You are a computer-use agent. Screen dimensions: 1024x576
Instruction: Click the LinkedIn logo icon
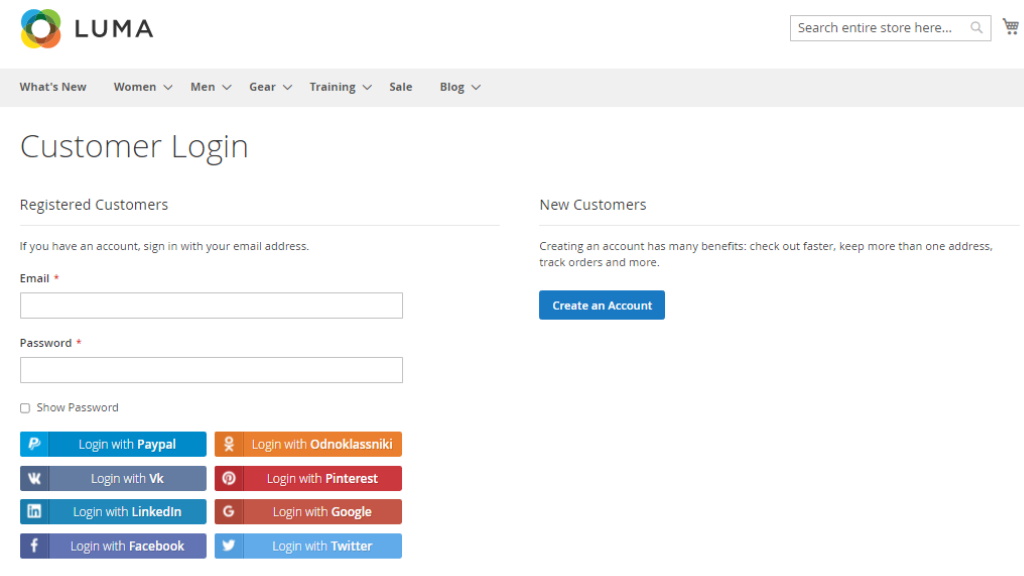[x=34, y=511]
